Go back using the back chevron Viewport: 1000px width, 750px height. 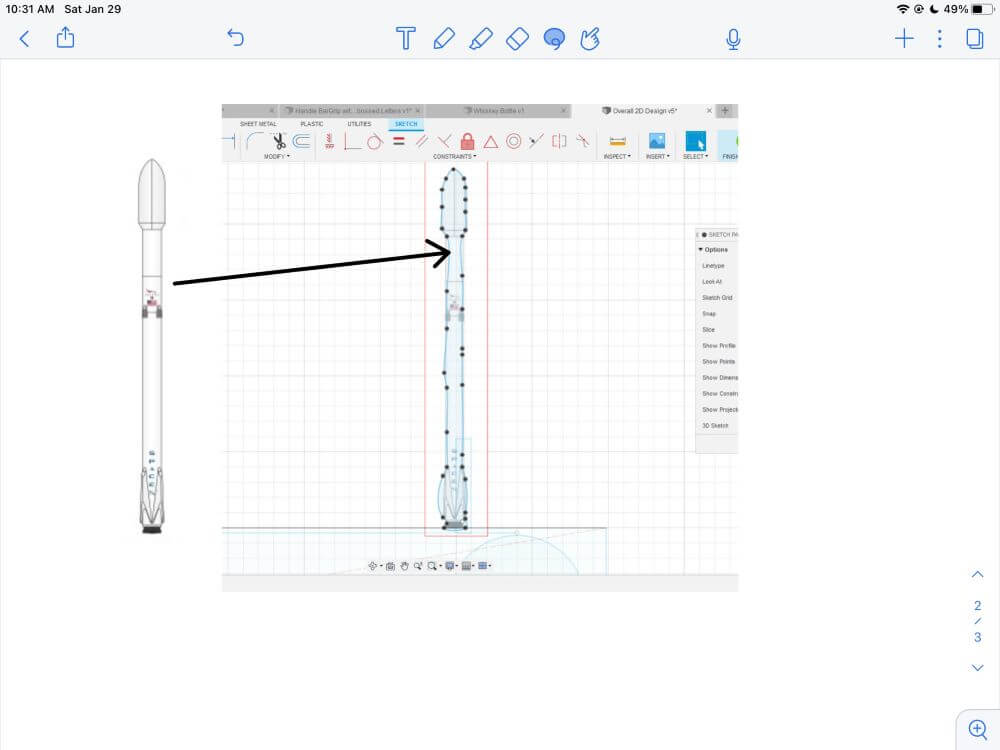24,39
